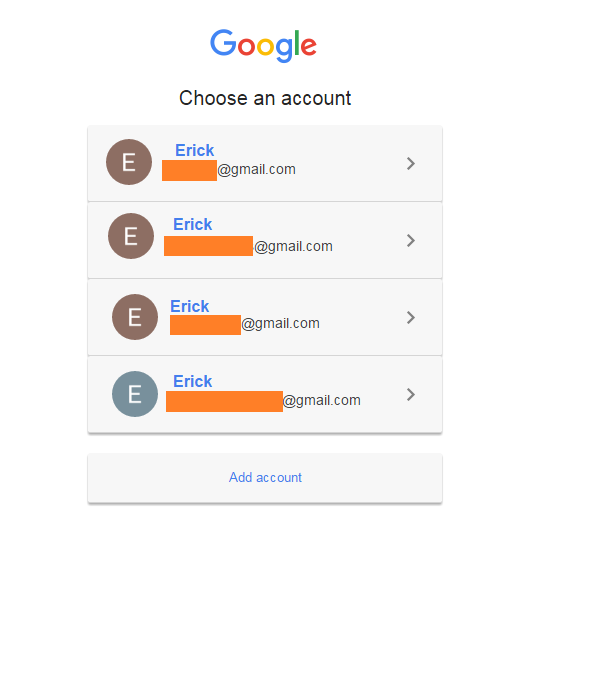Click the second account's brown E avatar
Image resolution: width=606 pixels, height=694 pixels.
[131, 236]
